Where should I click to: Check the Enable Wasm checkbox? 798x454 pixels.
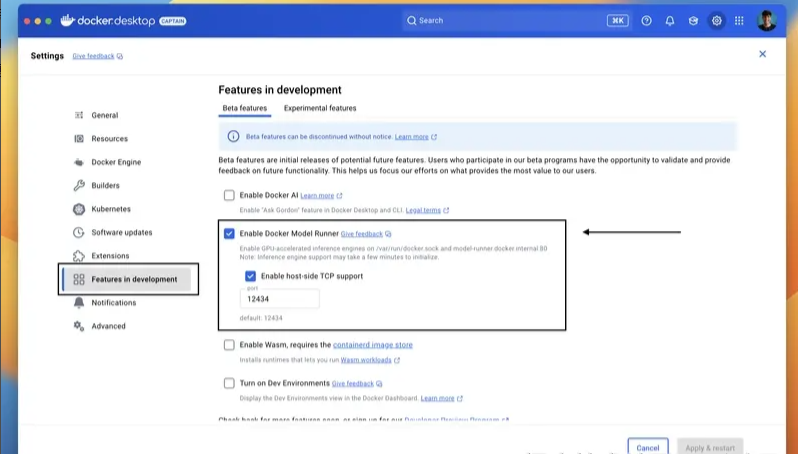(229, 345)
